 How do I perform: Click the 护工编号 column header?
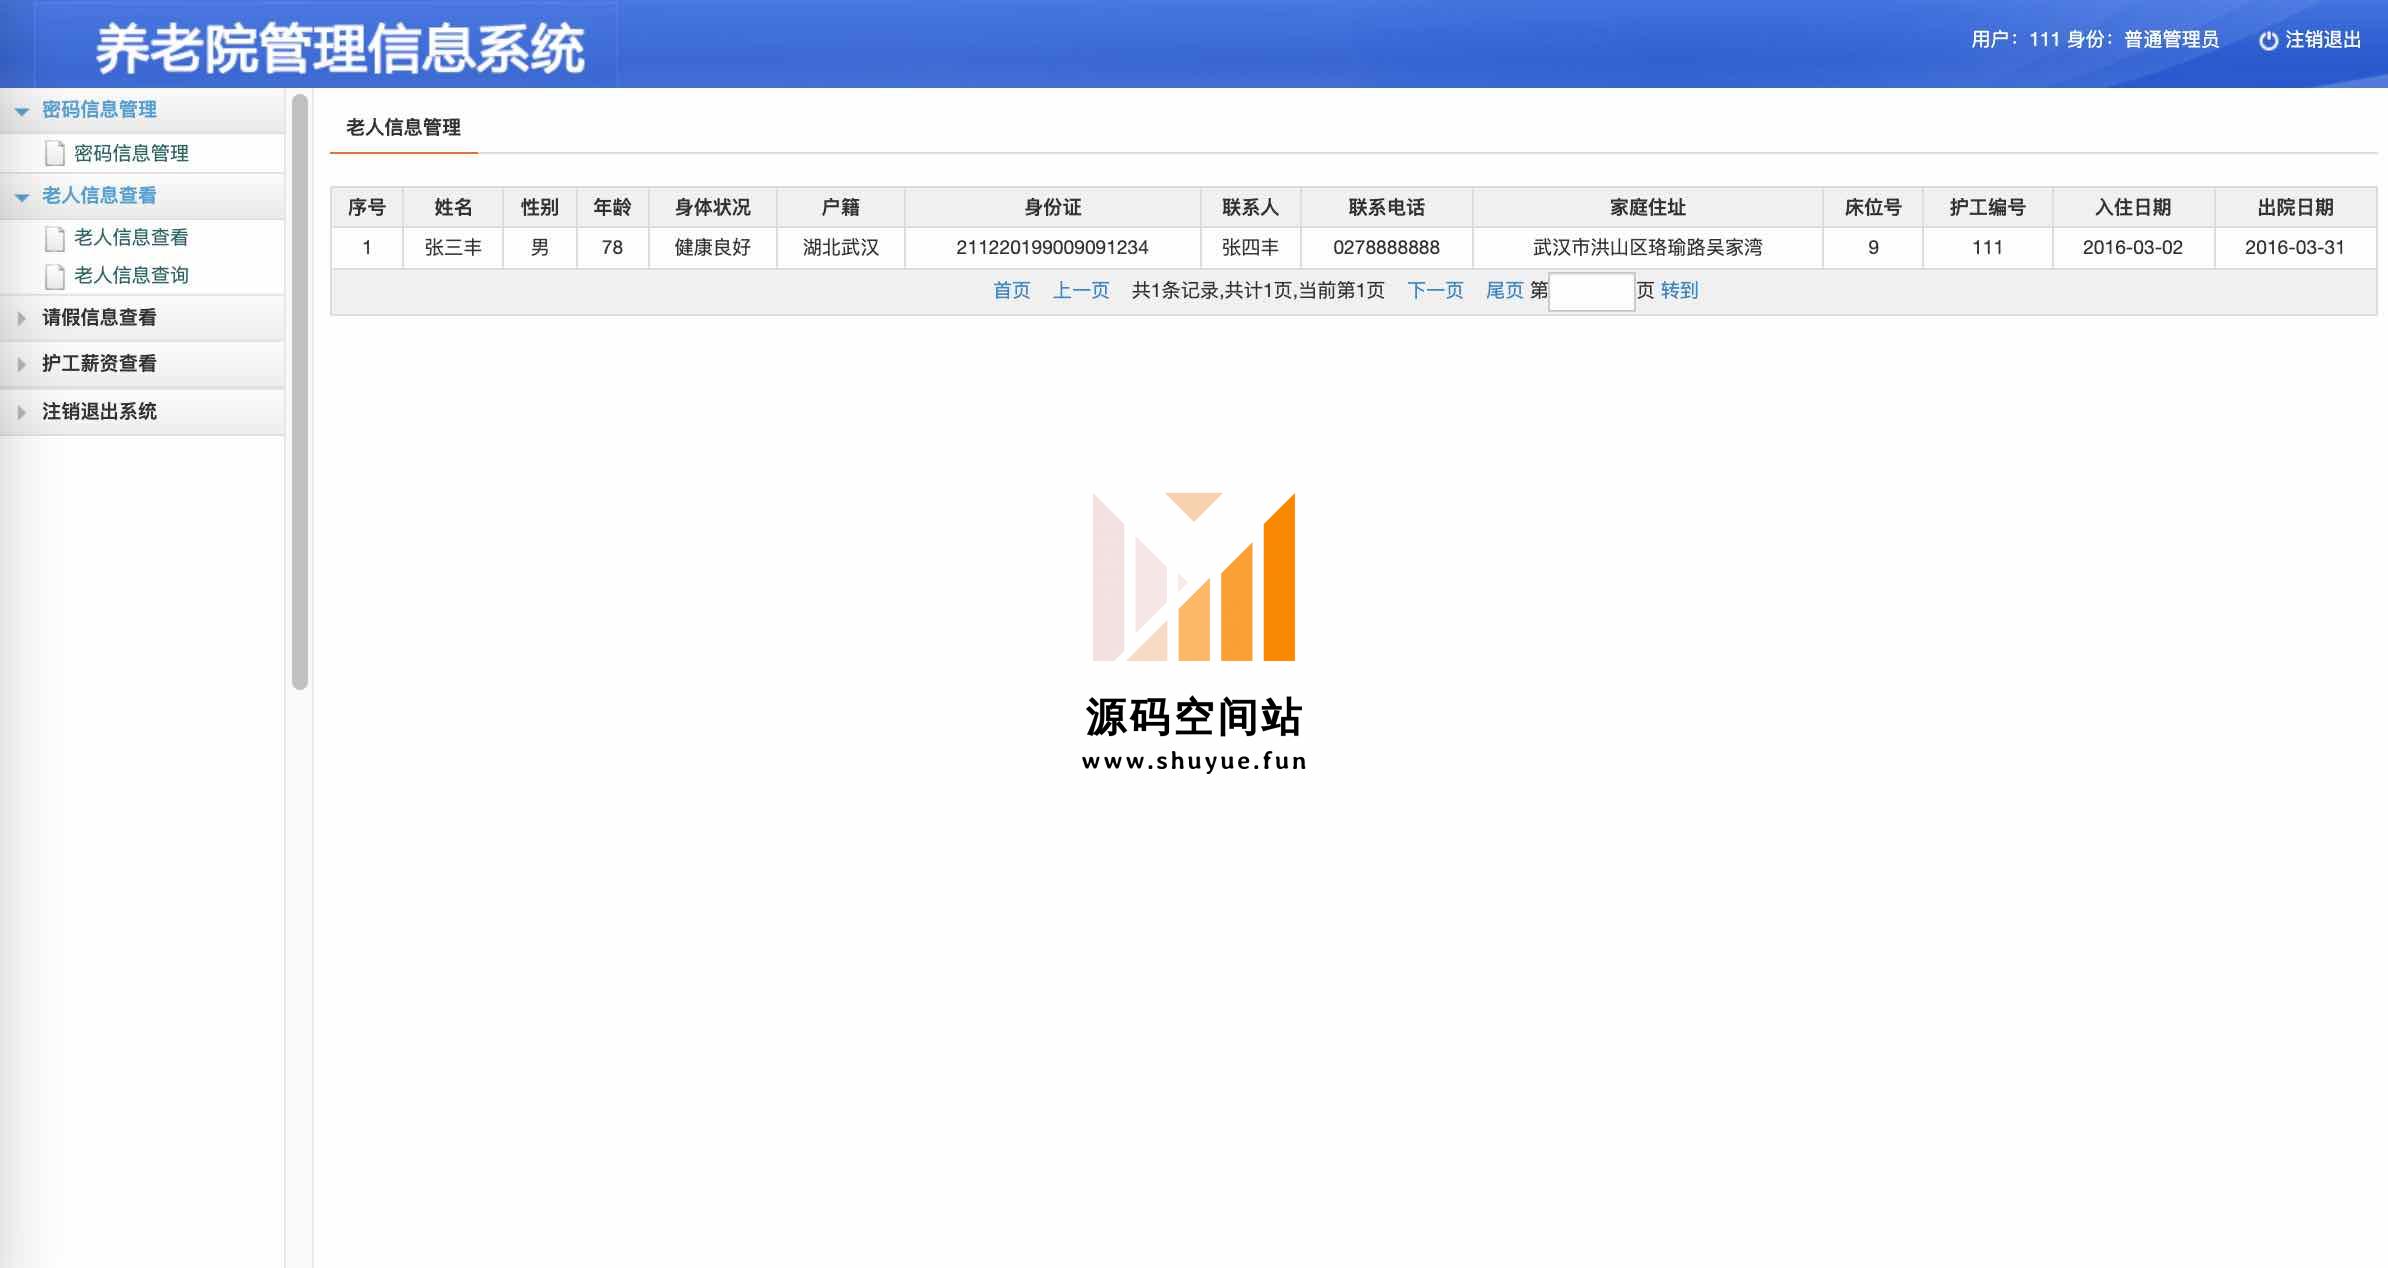(x=1987, y=207)
